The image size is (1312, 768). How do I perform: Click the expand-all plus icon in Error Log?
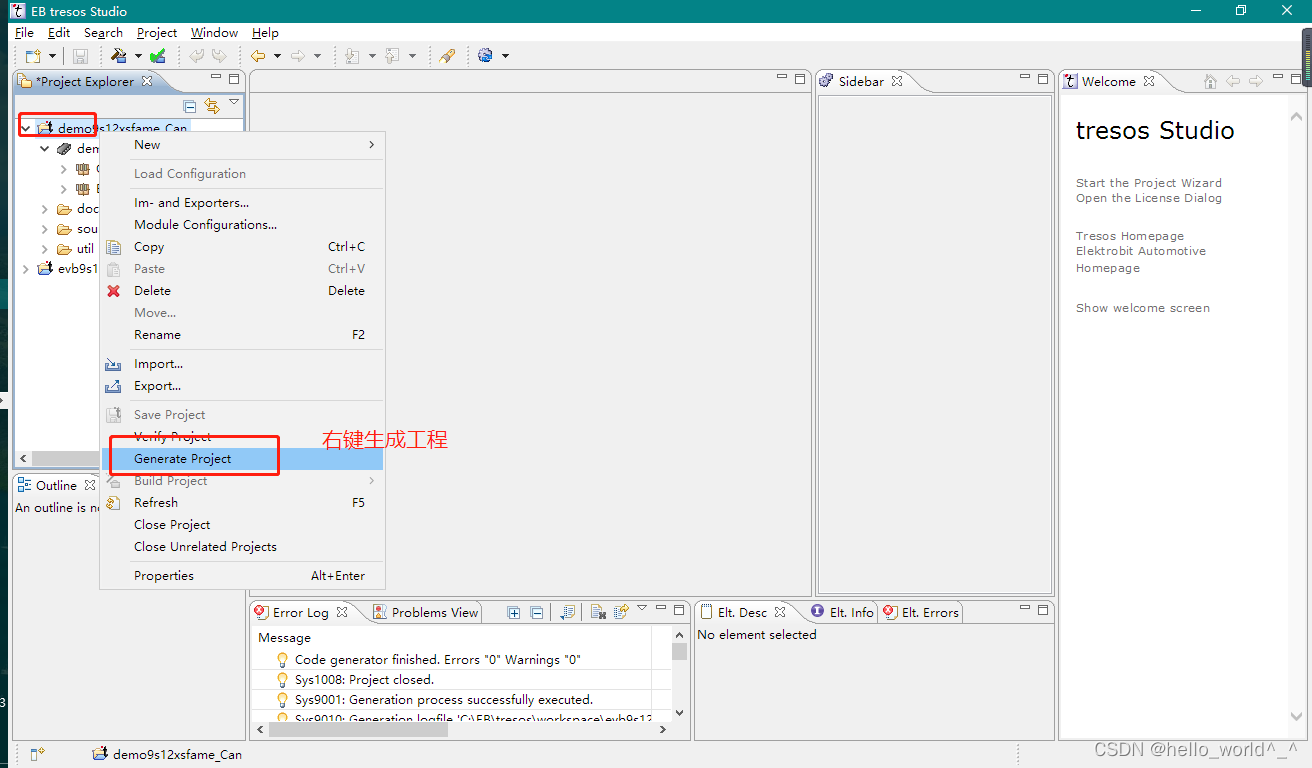click(514, 613)
